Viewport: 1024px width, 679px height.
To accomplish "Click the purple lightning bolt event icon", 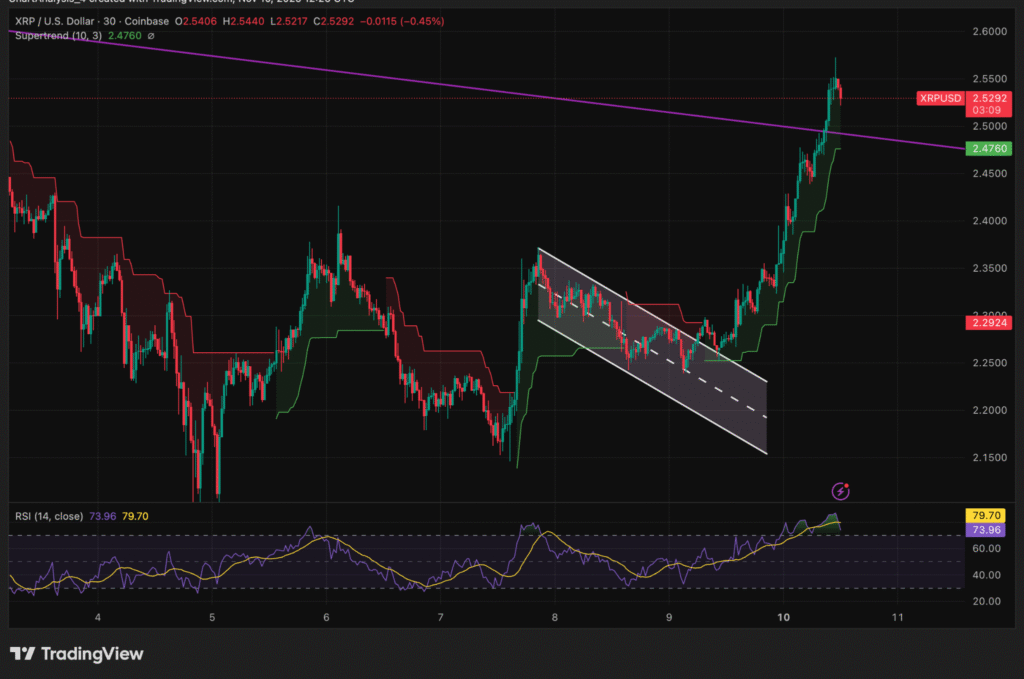I will point(842,490).
